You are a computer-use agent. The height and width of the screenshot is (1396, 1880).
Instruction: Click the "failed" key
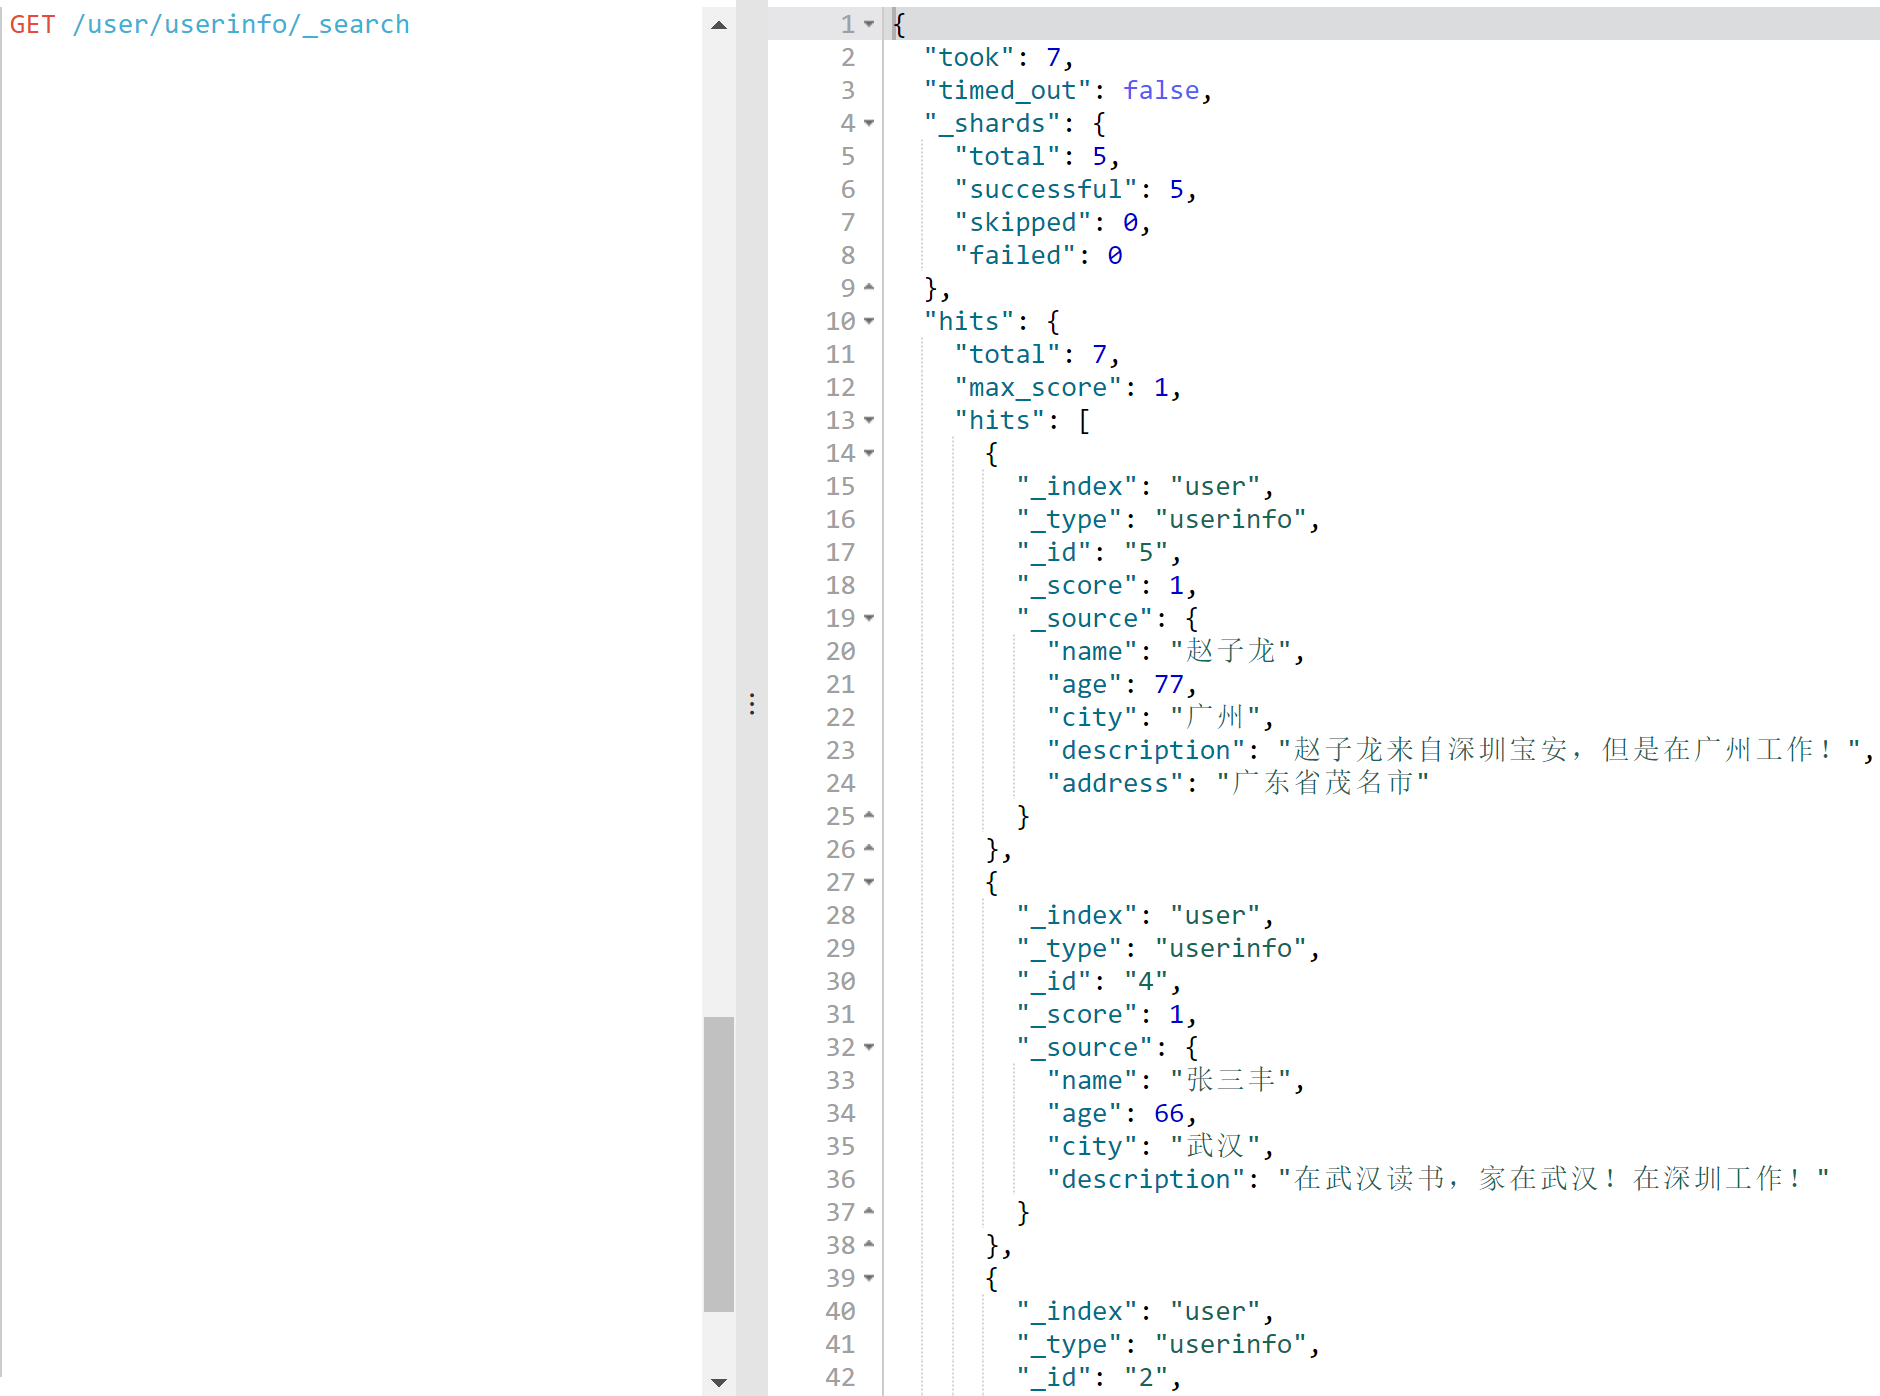(x=1015, y=256)
